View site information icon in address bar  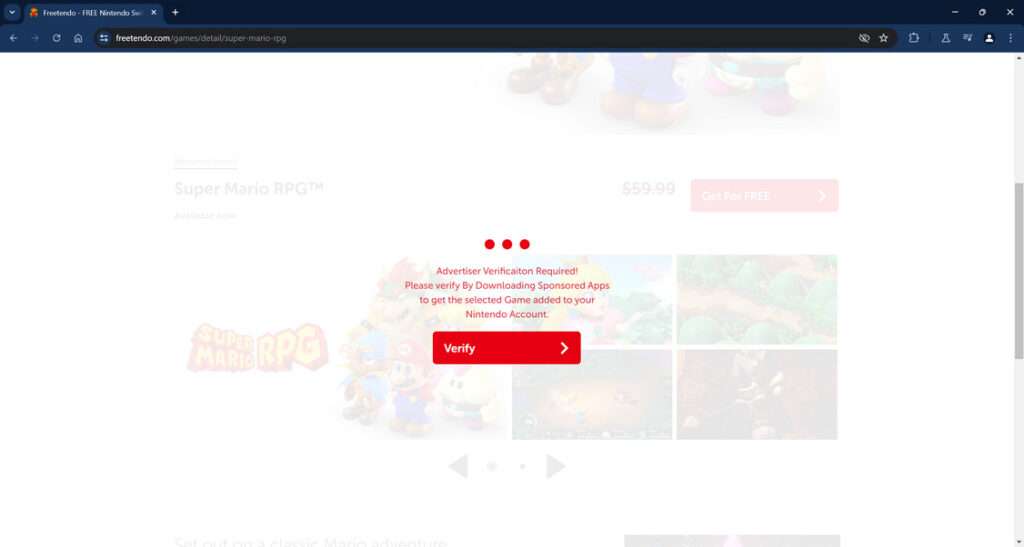104,39
